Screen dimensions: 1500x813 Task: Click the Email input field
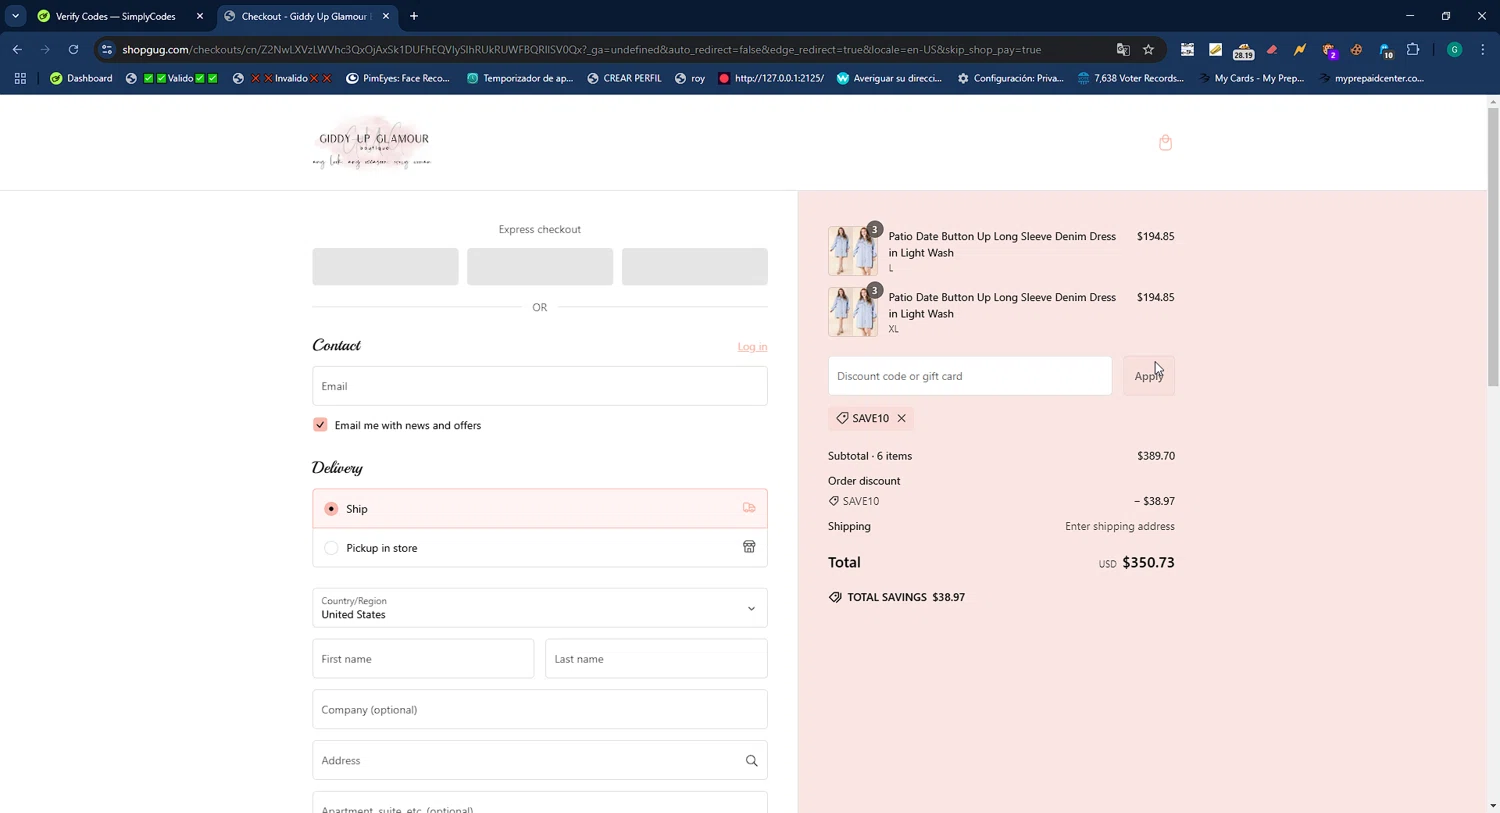[540, 386]
